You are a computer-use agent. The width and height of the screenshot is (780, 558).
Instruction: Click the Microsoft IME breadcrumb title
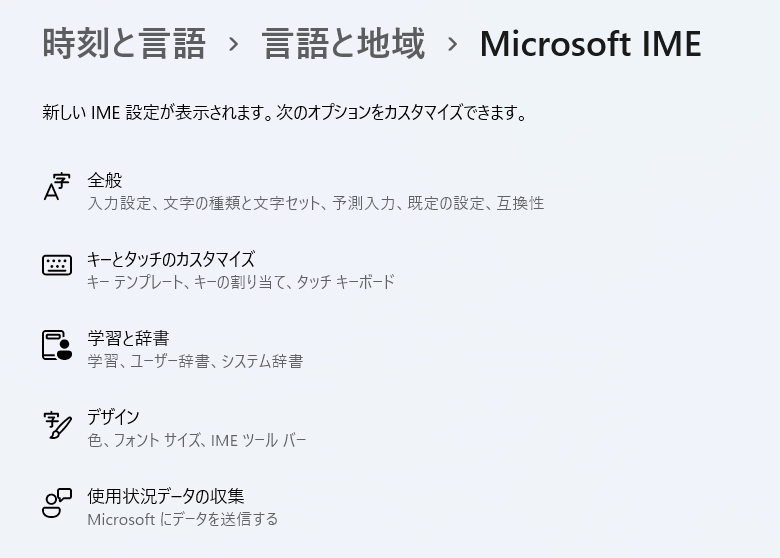tap(590, 44)
